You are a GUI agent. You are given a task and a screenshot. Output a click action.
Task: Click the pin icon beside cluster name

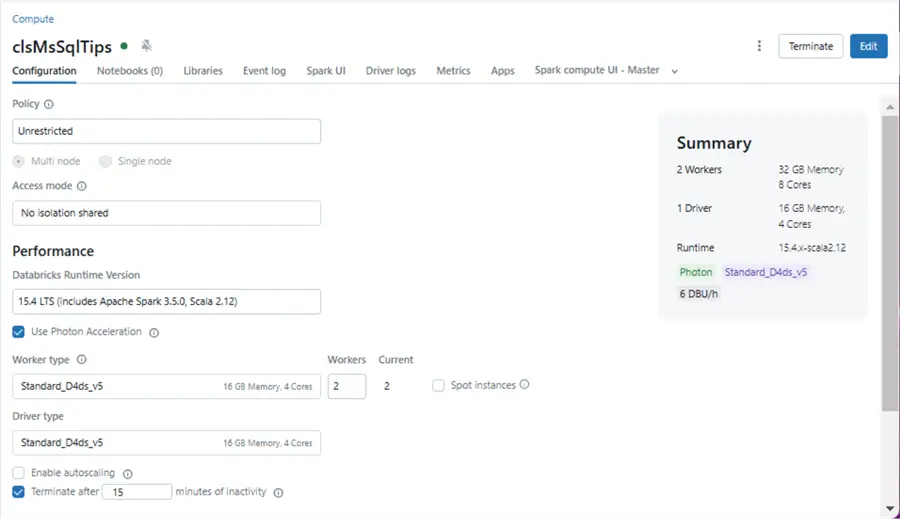pos(147,46)
